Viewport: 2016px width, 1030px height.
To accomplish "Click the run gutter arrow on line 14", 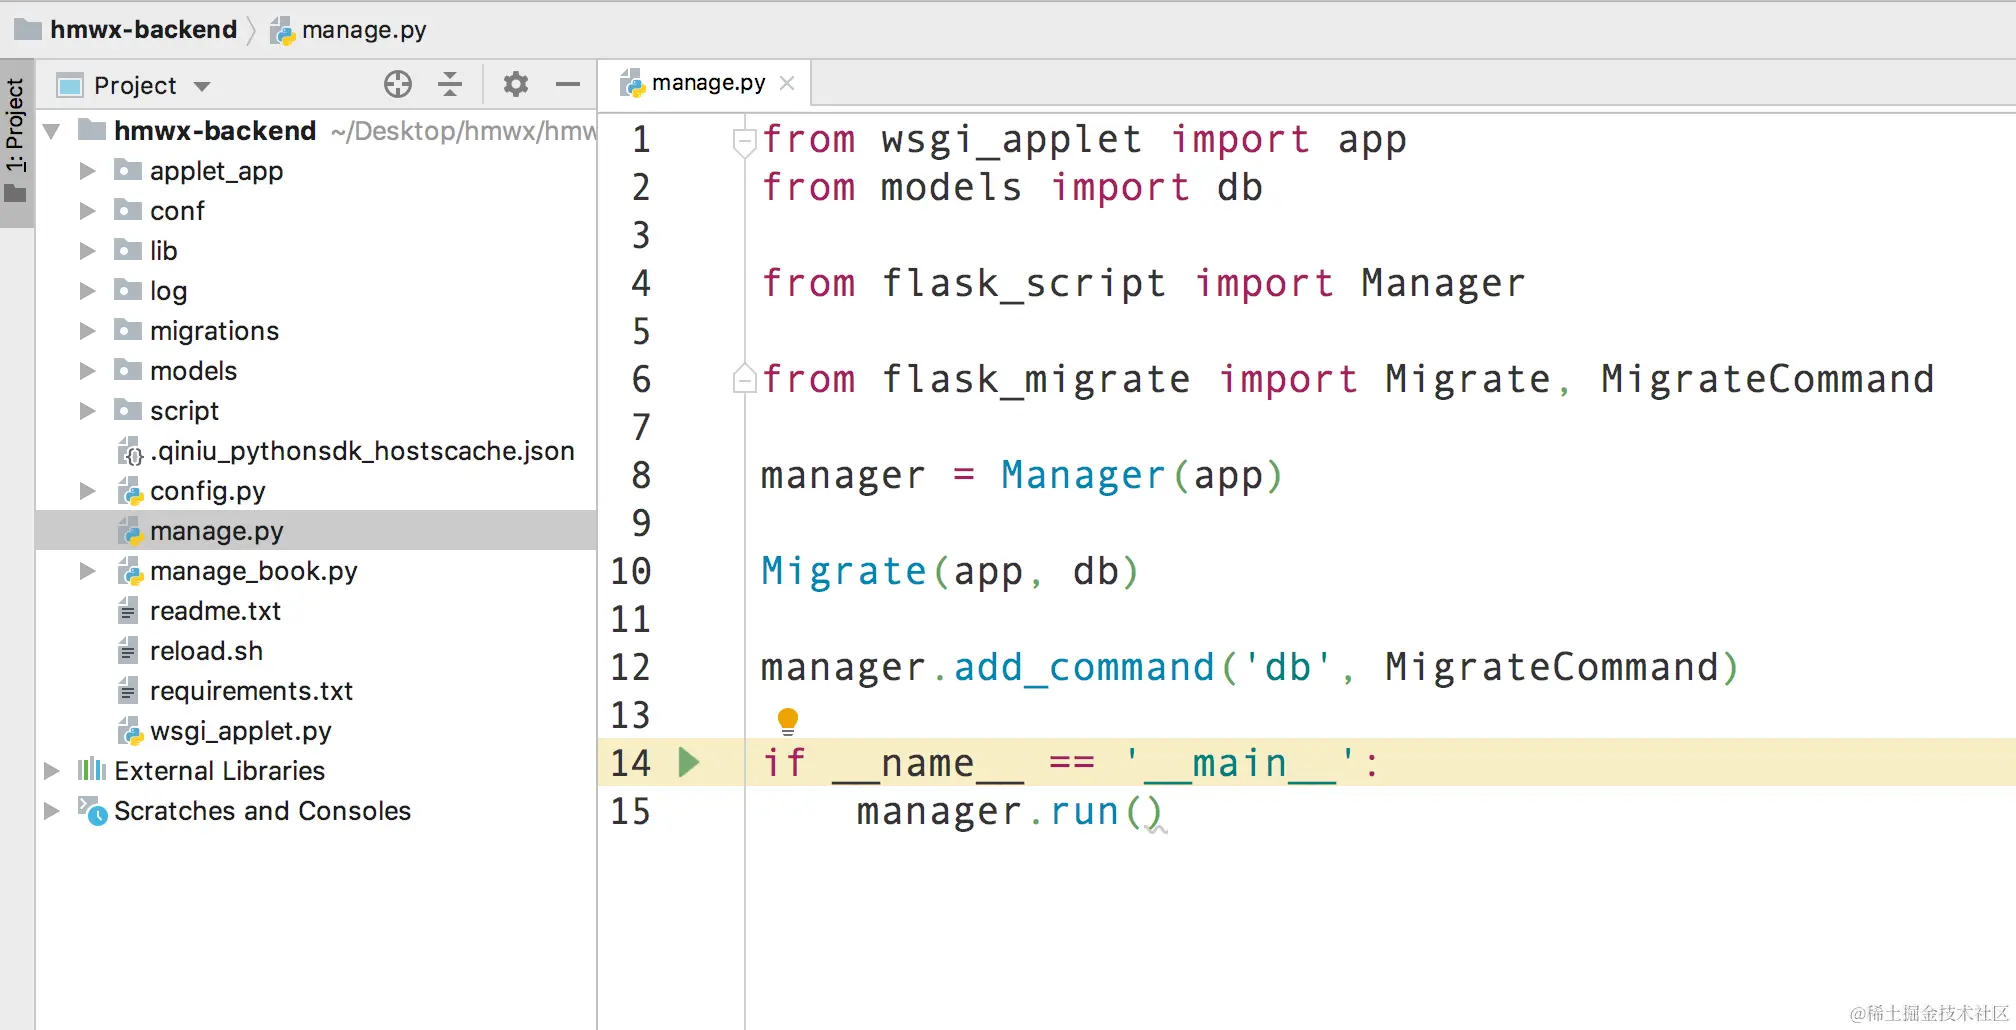I will [x=688, y=763].
